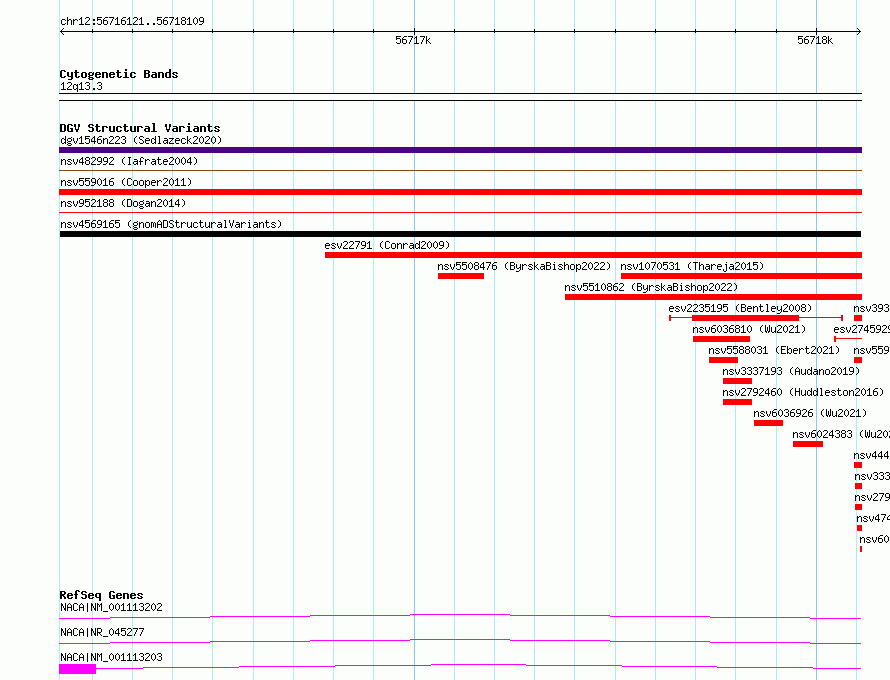
Task: Open NACA|NR_045277 transcript label
Action: (102, 632)
